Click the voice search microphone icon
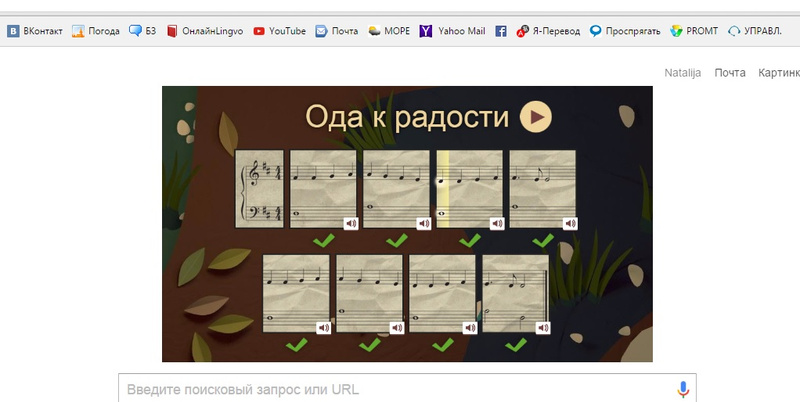This screenshot has width=800, height=402. point(683,389)
